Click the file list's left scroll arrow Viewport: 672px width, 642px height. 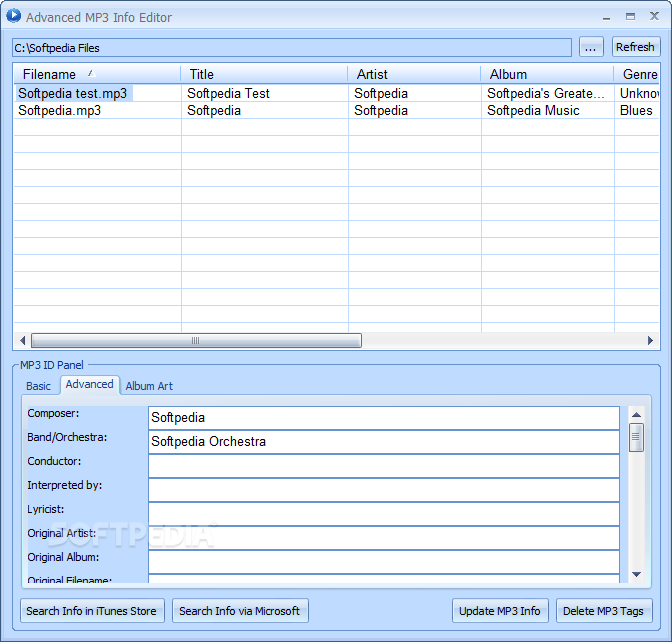[x=22, y=341]
